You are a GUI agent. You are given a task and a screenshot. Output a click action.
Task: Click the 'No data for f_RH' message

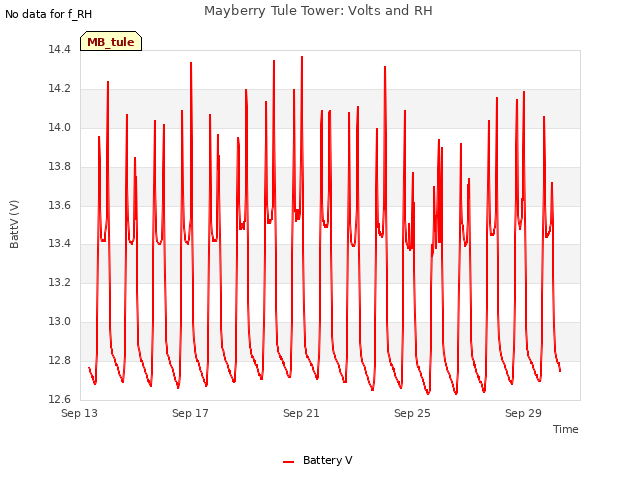[x=49, y=14]
